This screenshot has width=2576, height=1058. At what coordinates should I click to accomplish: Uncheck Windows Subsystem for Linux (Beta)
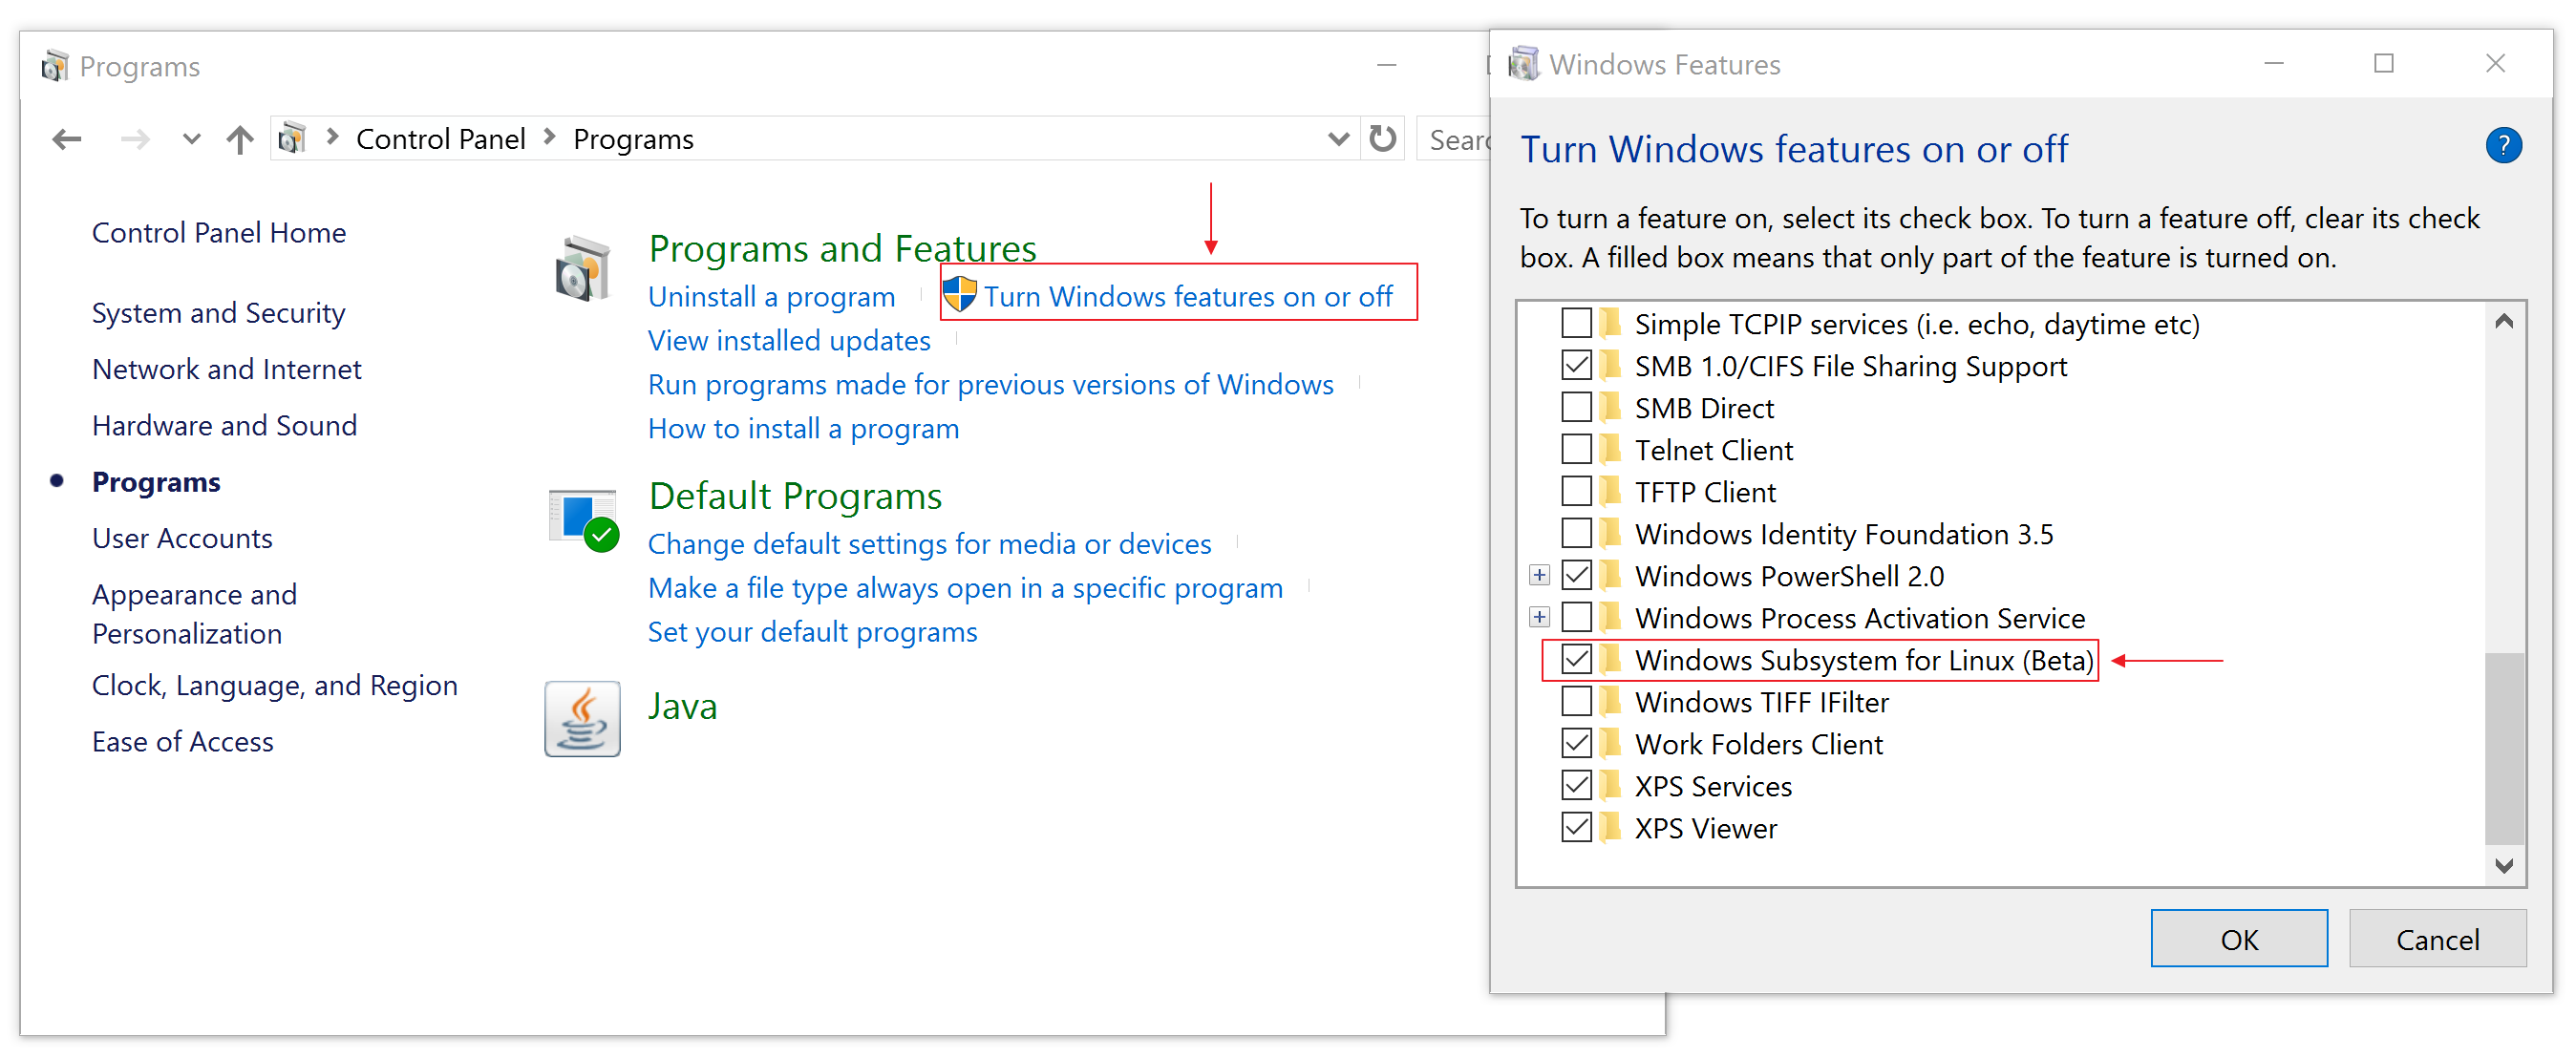1577,659
